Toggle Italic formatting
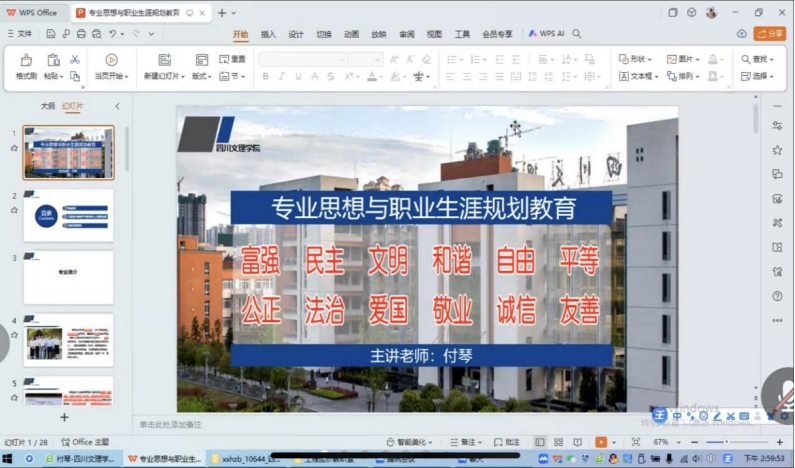 283,76
